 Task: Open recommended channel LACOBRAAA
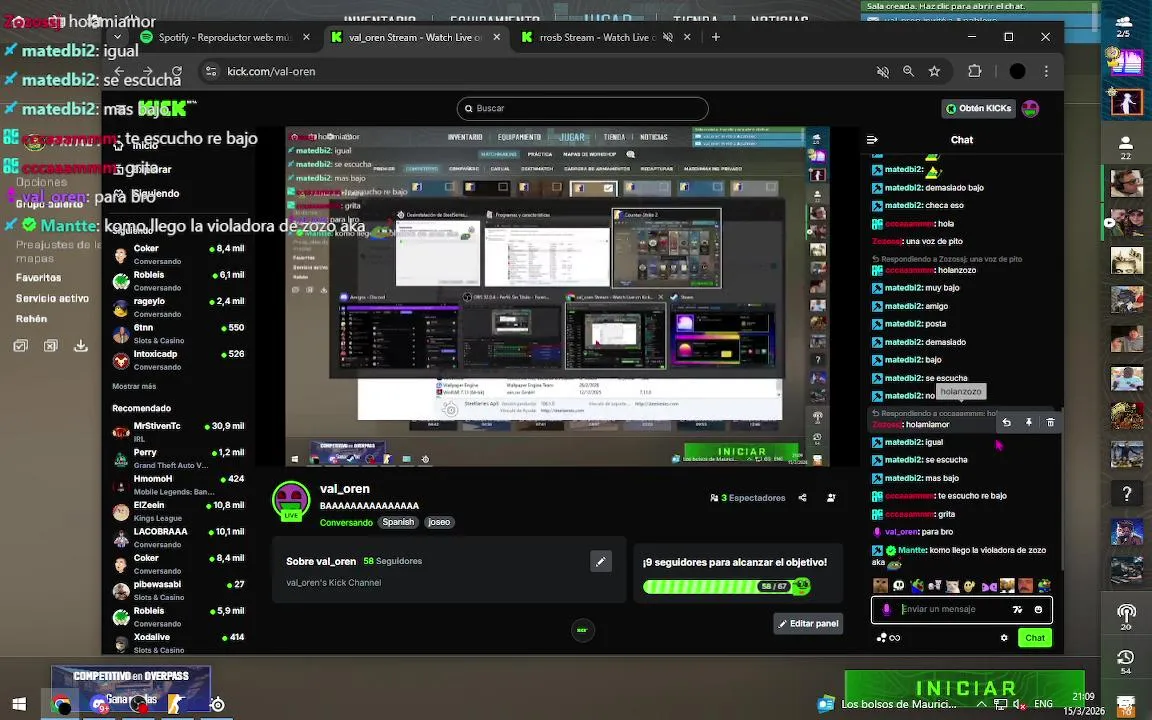[x=179, y=538]
